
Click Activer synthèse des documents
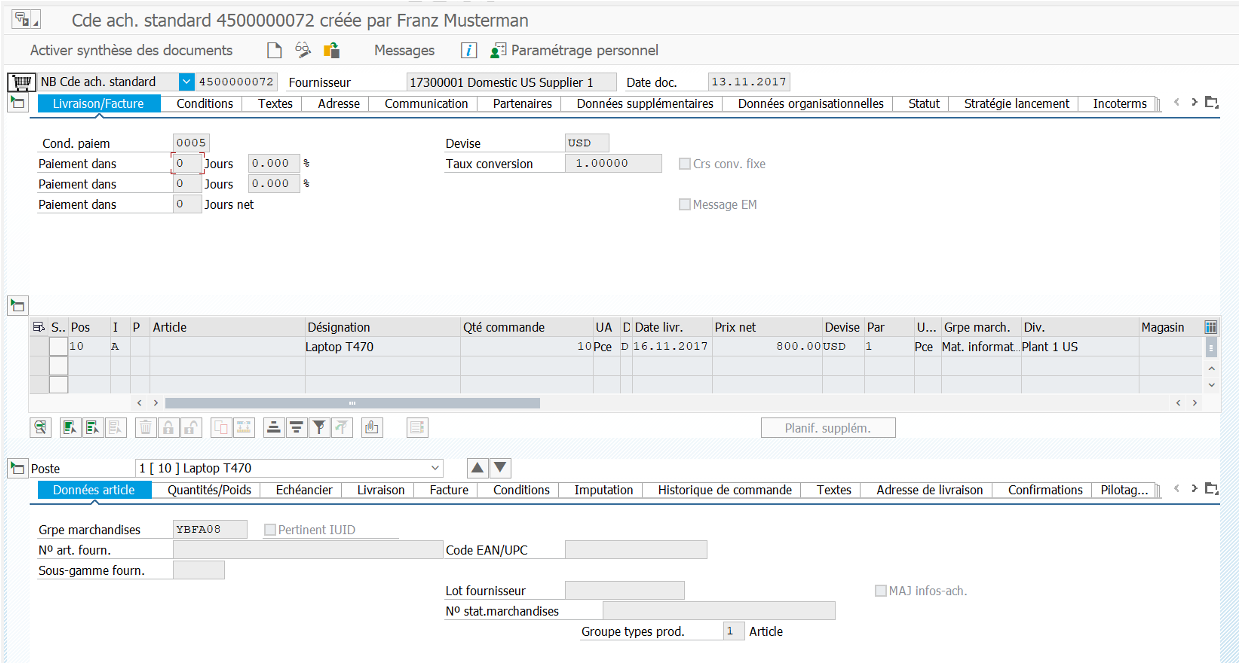(131, 50)
